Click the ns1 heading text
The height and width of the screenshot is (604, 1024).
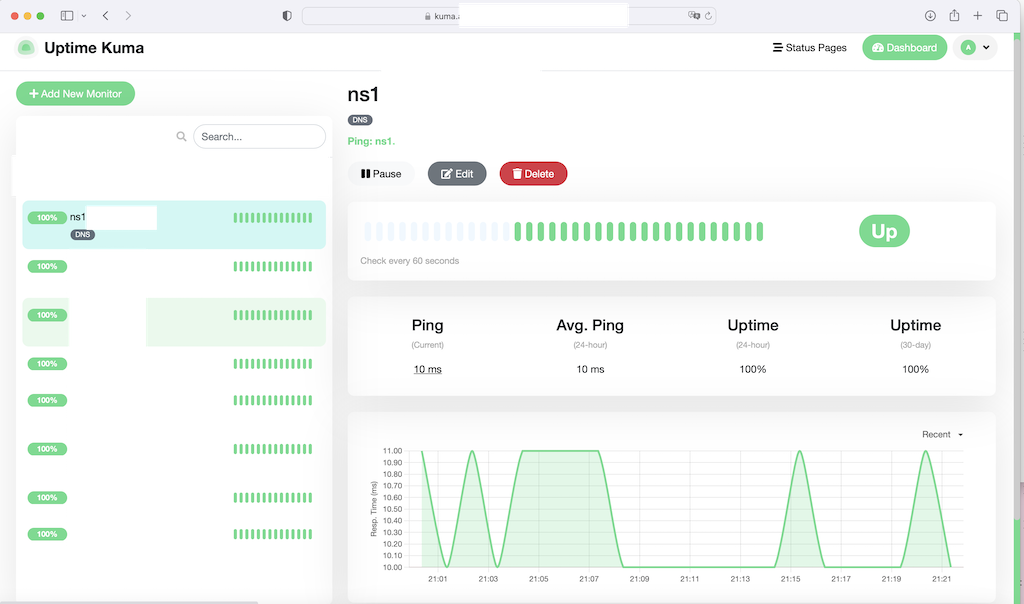pos(363,95)
